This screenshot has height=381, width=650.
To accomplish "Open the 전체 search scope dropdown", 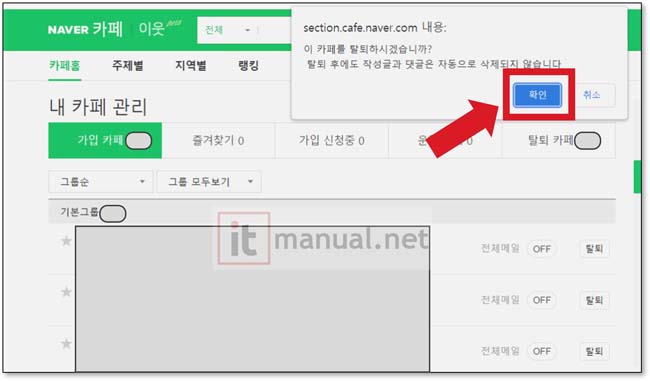I will (x=228, y=30).
